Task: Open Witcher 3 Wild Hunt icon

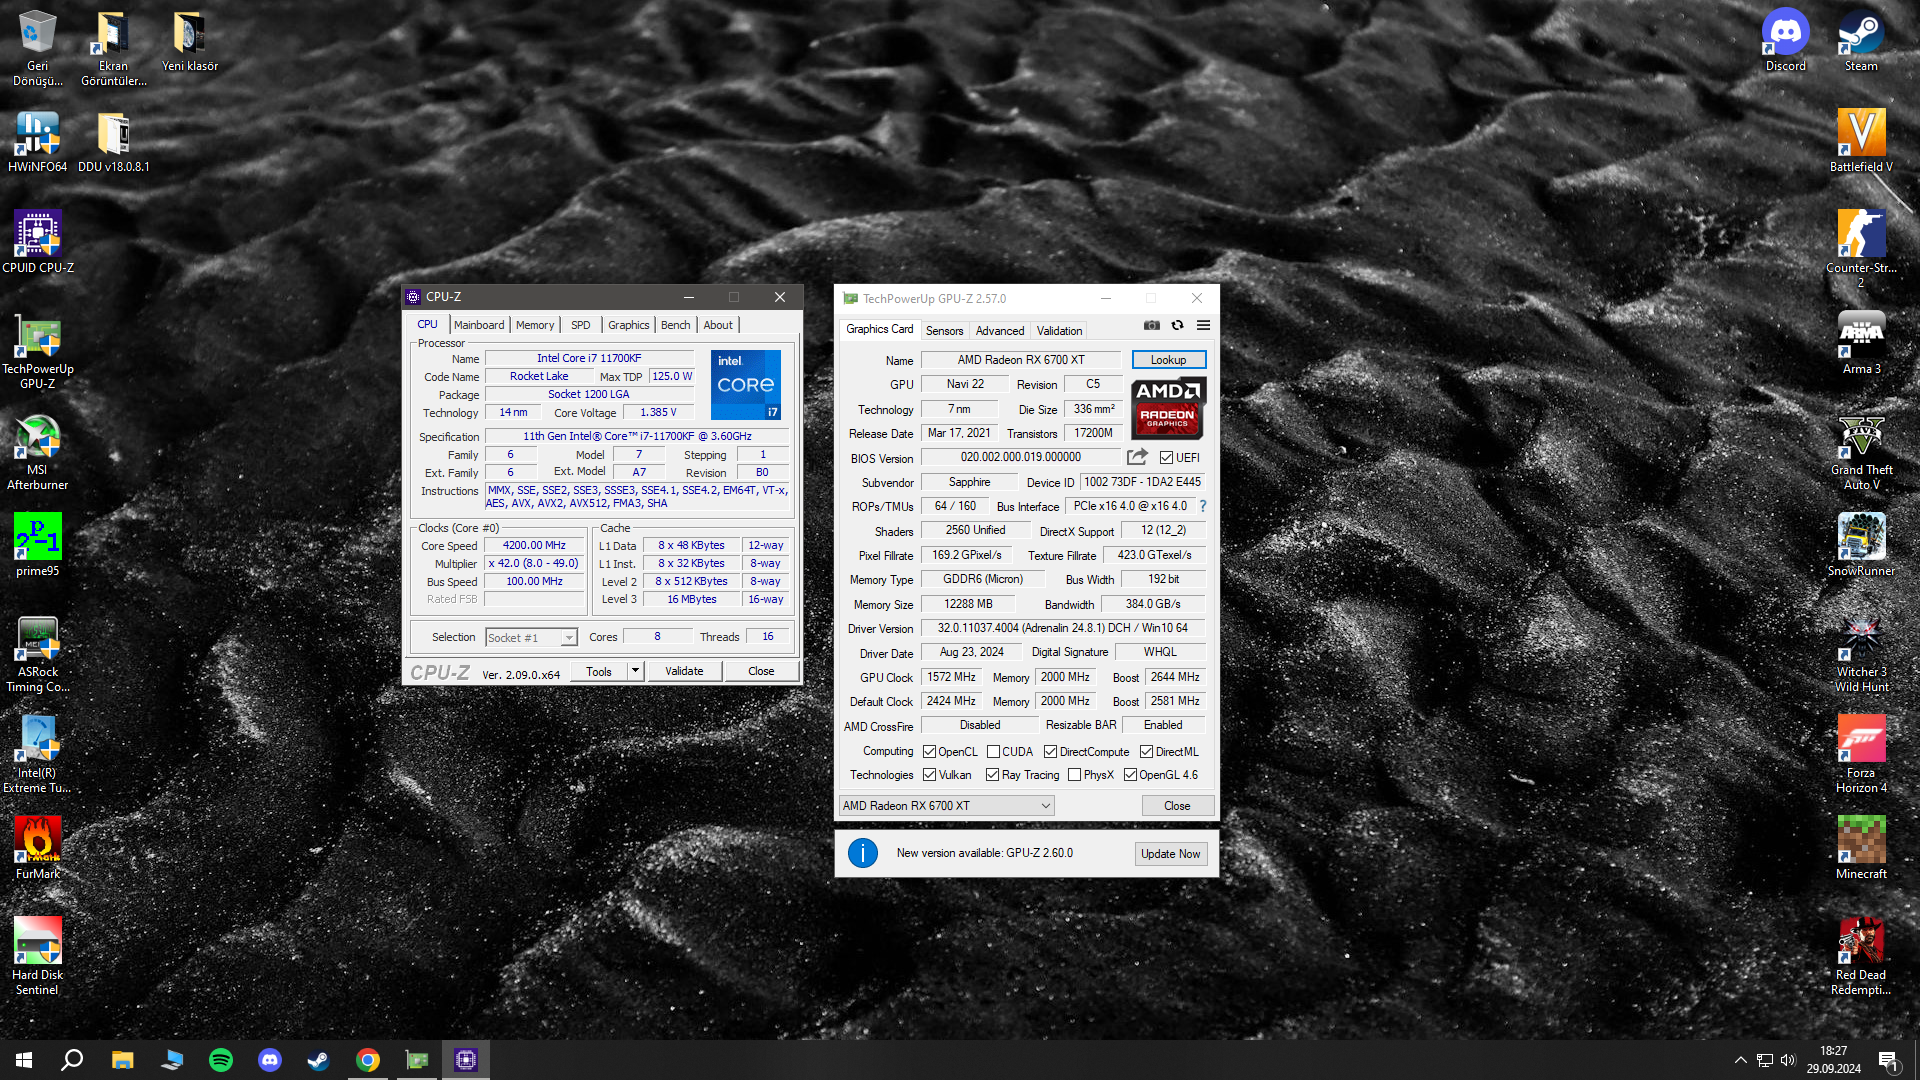Action: 1861,654
